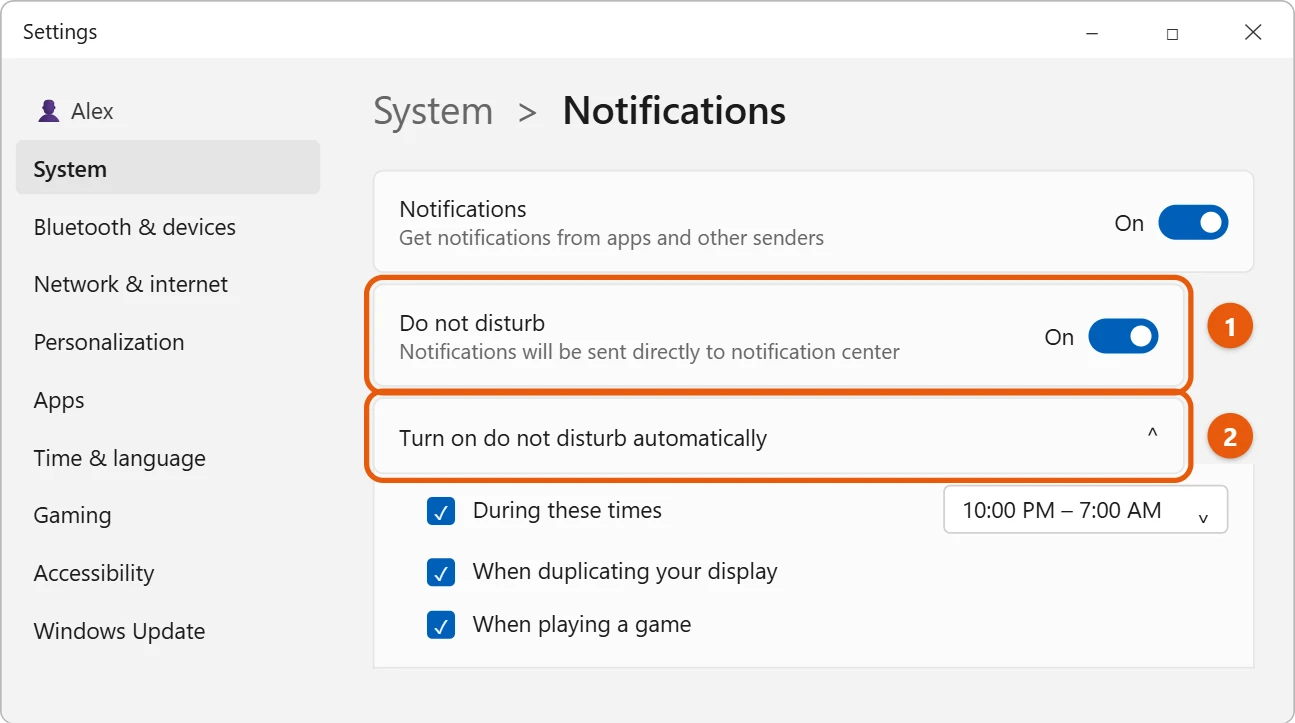Image resolution: width=1295 pixels, height=723 pixels.
Task: Uncheck When playing a game checkbox
Action: (441, 625)
